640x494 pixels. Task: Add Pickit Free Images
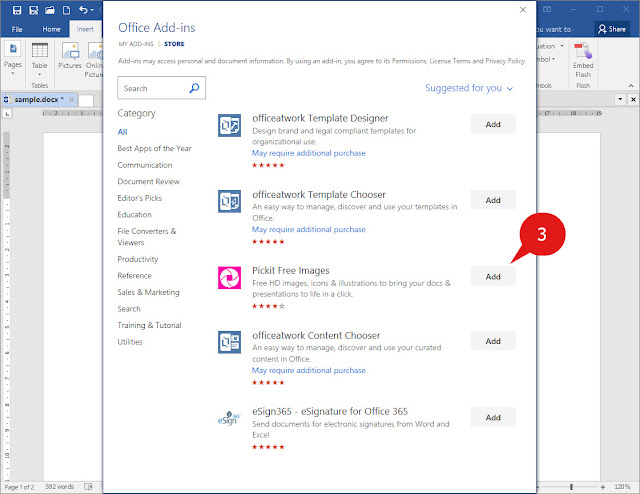(493, 276)
